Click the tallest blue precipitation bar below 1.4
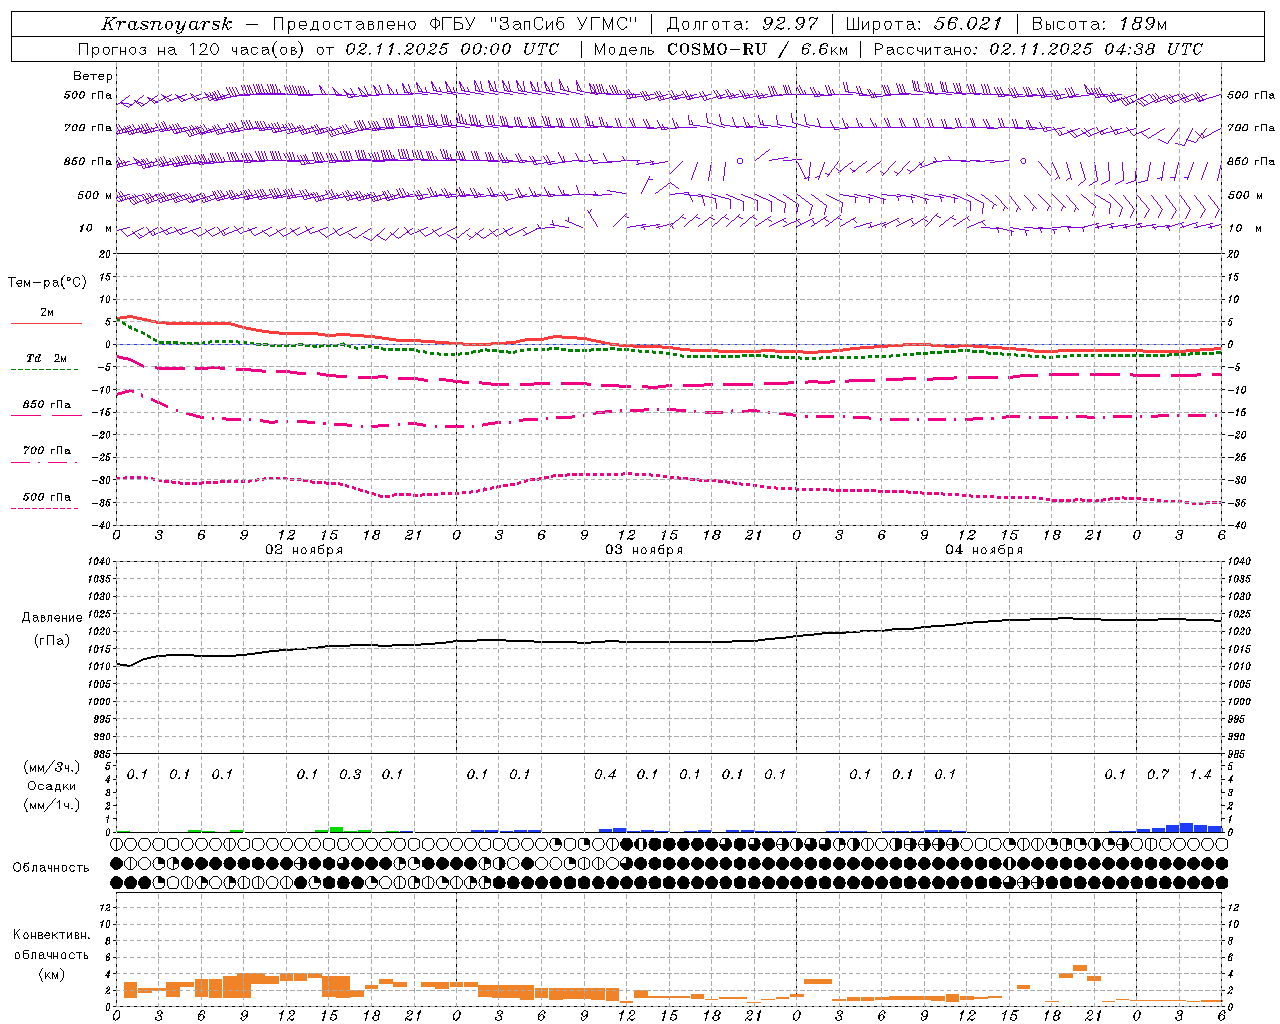This screenshot has height=1024, width=1280. pyautogui.click(x=1186, y=828)
